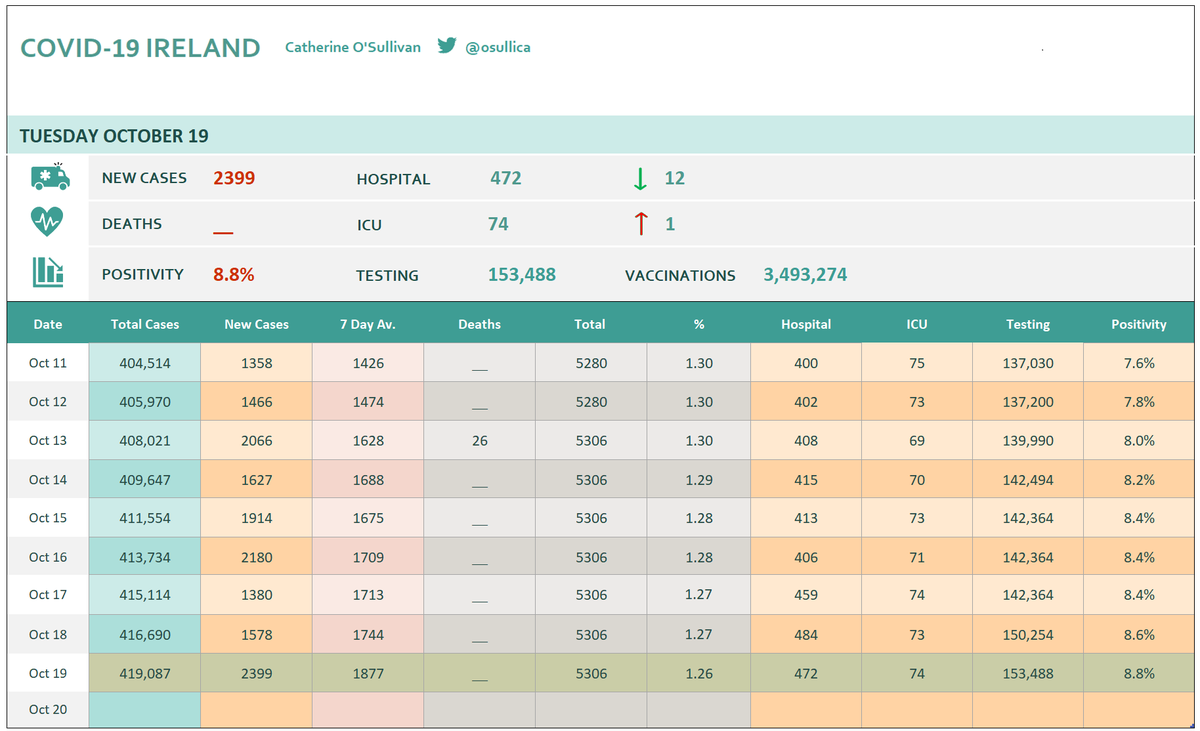Viewport: 1200px width, 731px height.
Task: Select the 26 deaths cell for Oct 13
Action: coord(480,440)
